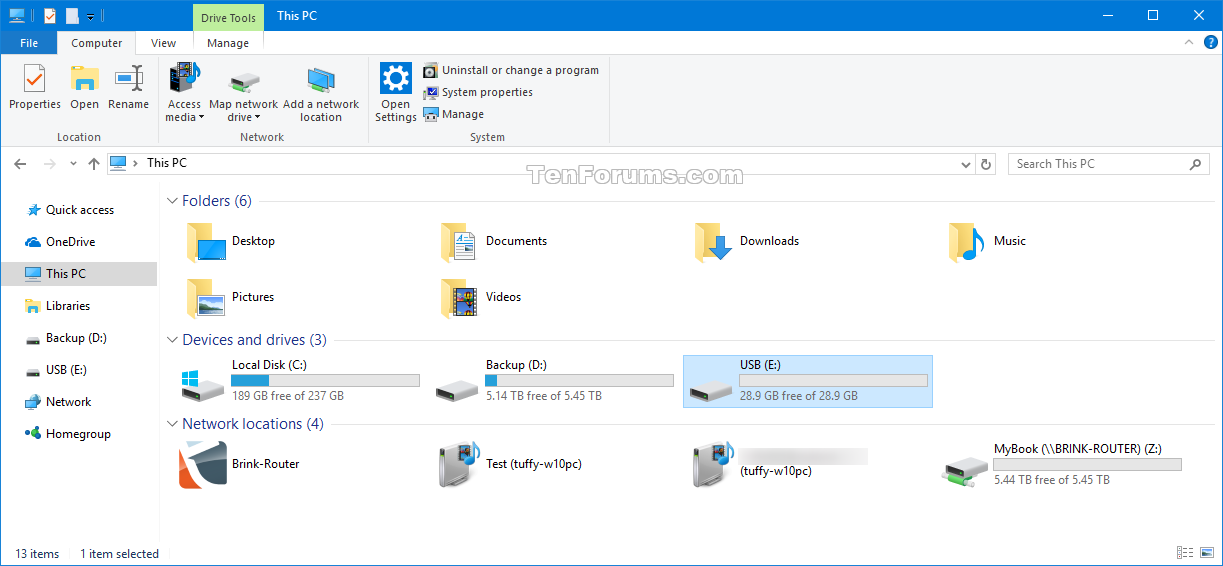This screenshot has width=1223, height=566.
Task: Select USB (E:) in navigation pane
Action: coord(80,370)
